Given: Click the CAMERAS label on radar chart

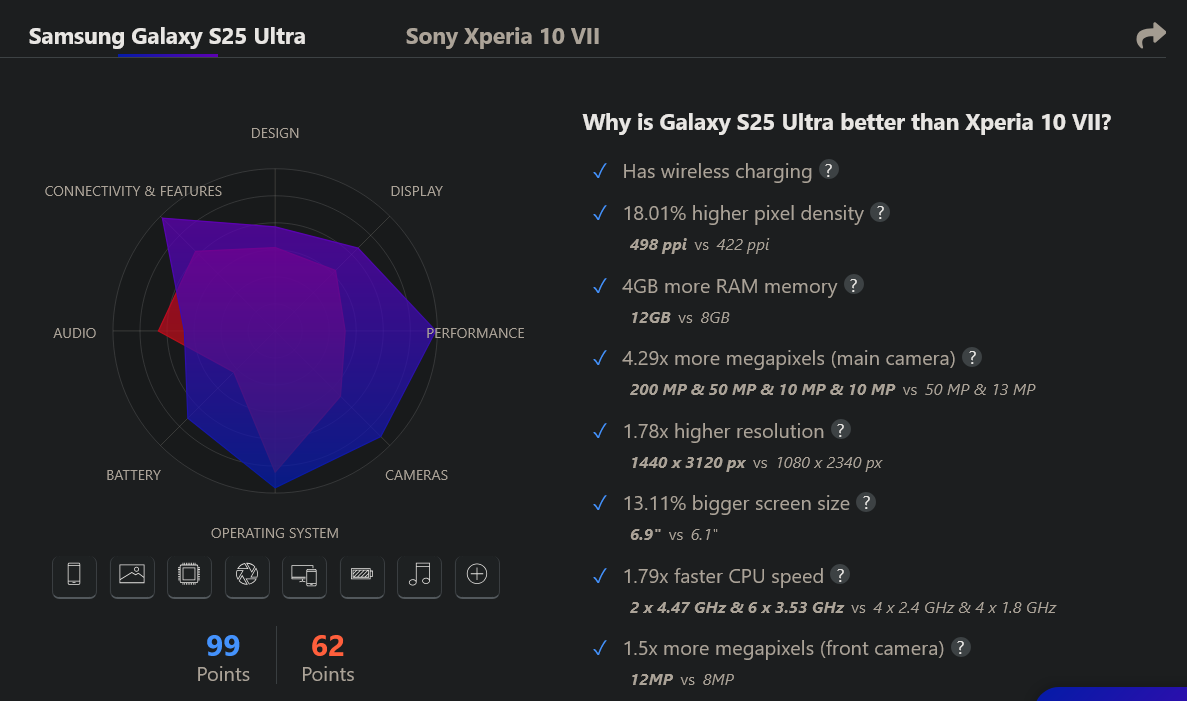Looking at the screenshot, I should coord(416,475).
